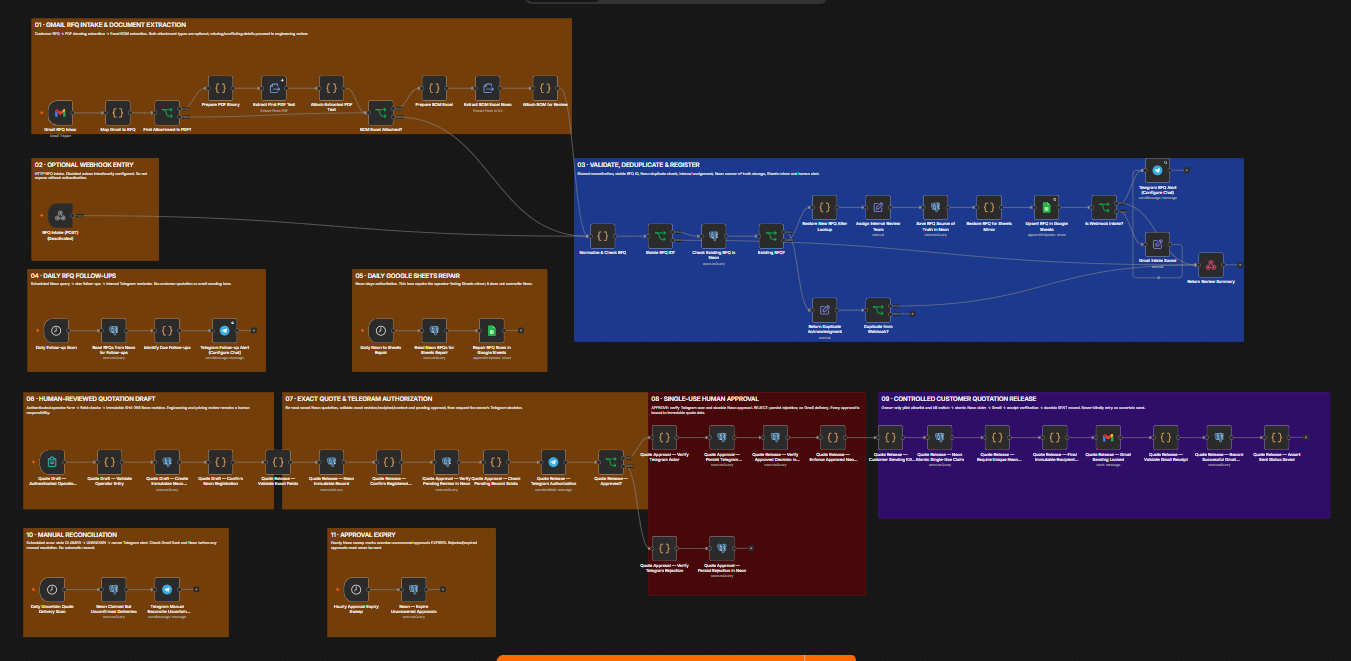Image resolution: width=1351 pixels, height=661 pixels.
Task: Open the Stable RFQ ID? if node
Action: 658,236
